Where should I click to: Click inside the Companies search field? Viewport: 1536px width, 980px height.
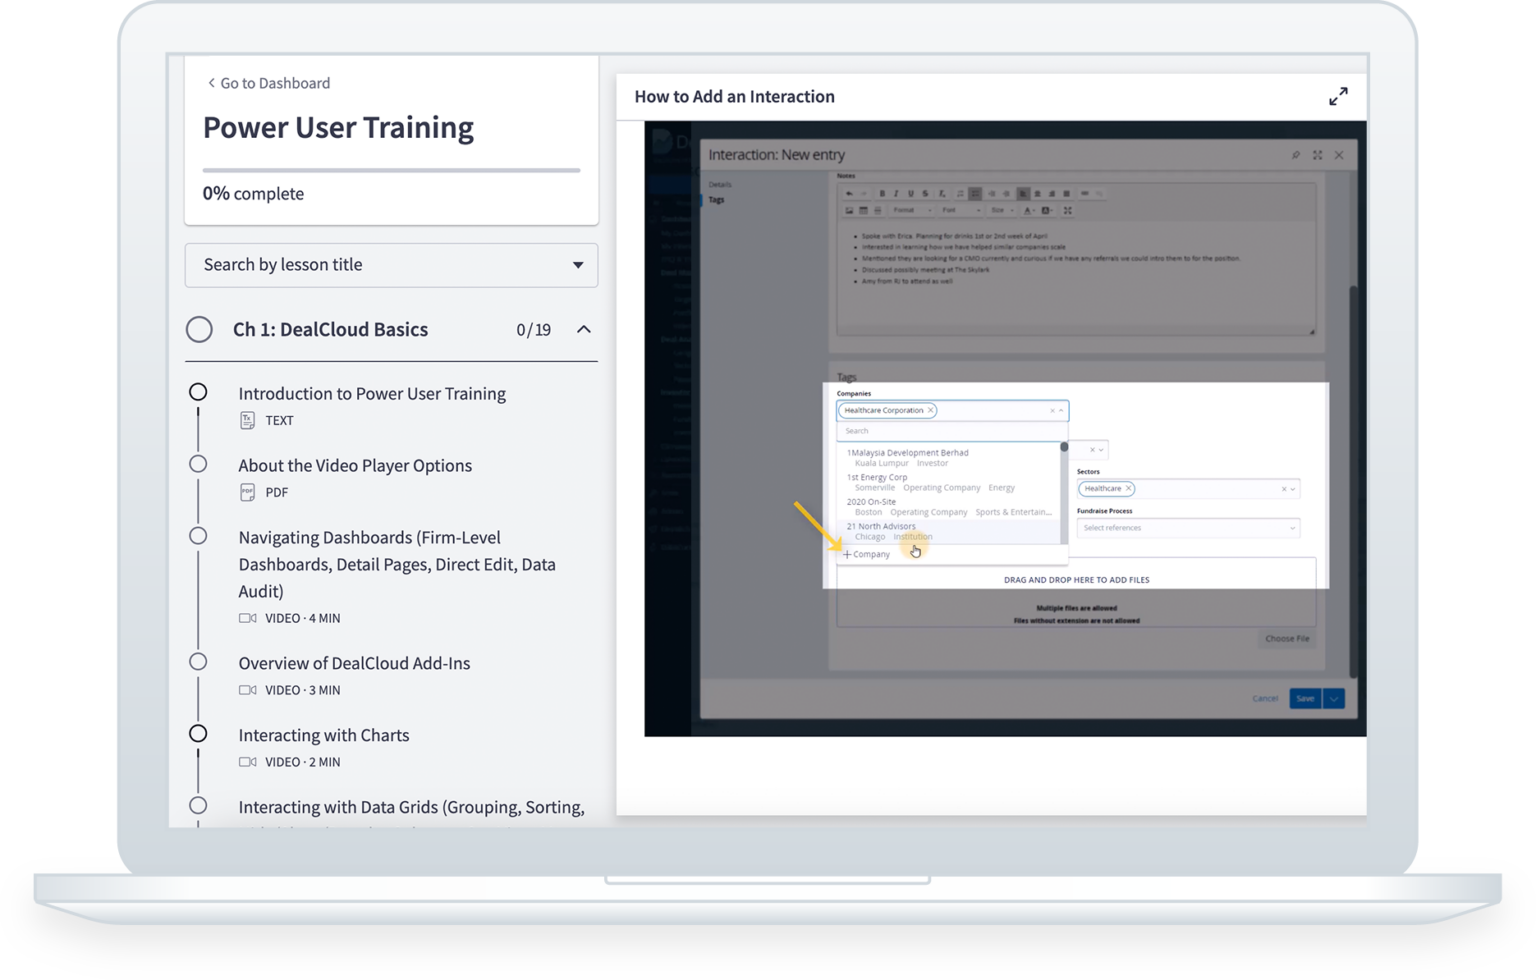coord(950,430)
